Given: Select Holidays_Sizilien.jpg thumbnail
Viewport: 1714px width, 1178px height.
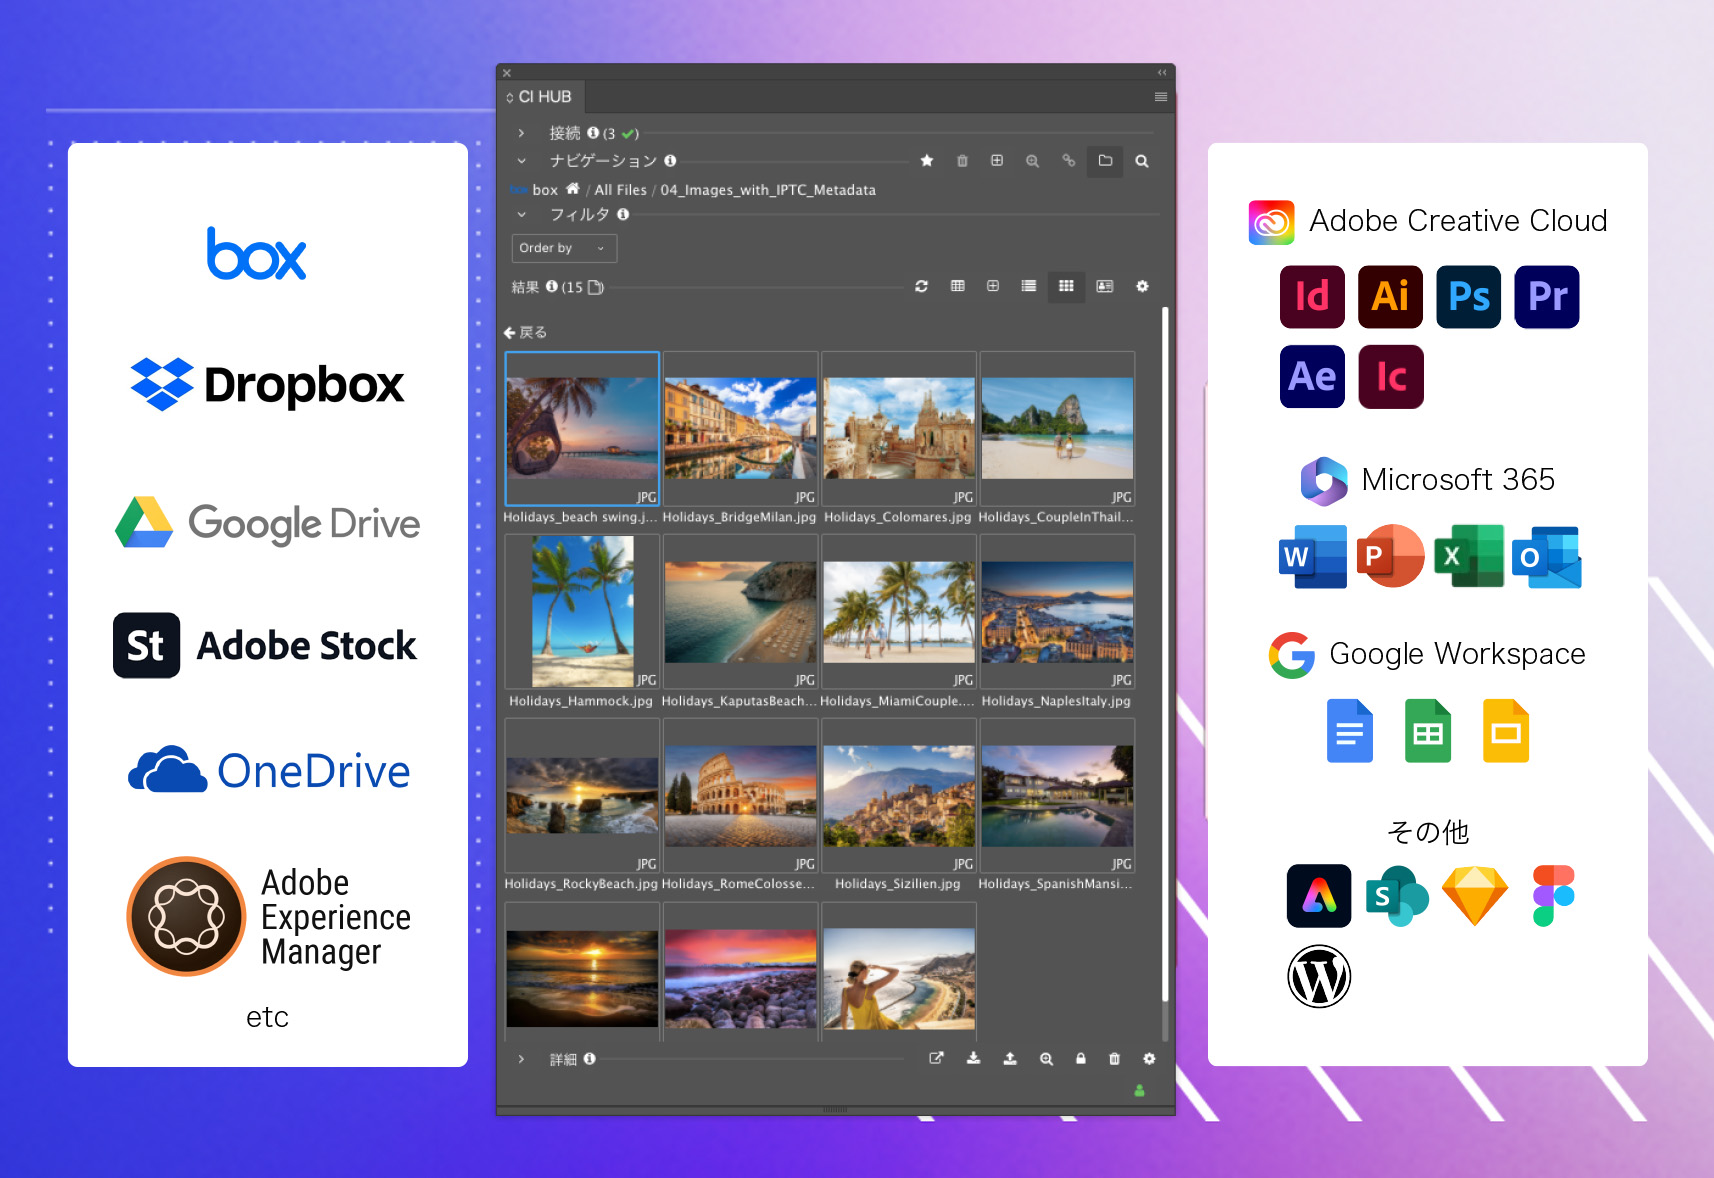Looking at the screenshot, I should coord(899,795).
